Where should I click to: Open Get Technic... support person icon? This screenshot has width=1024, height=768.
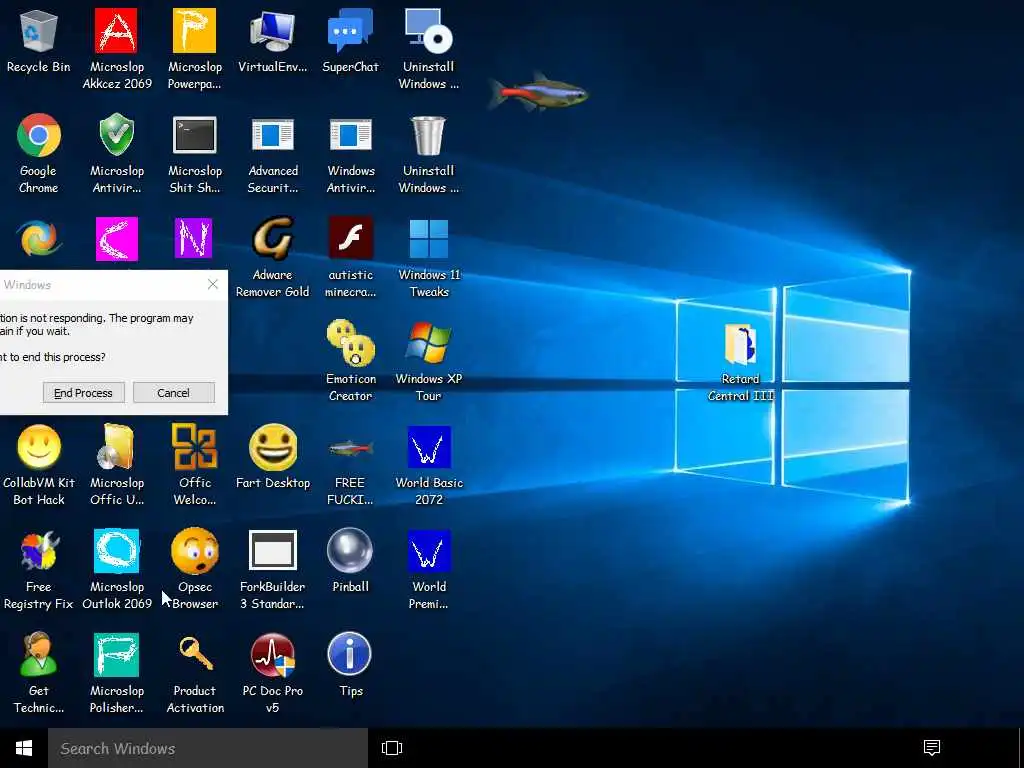point(39,654)
